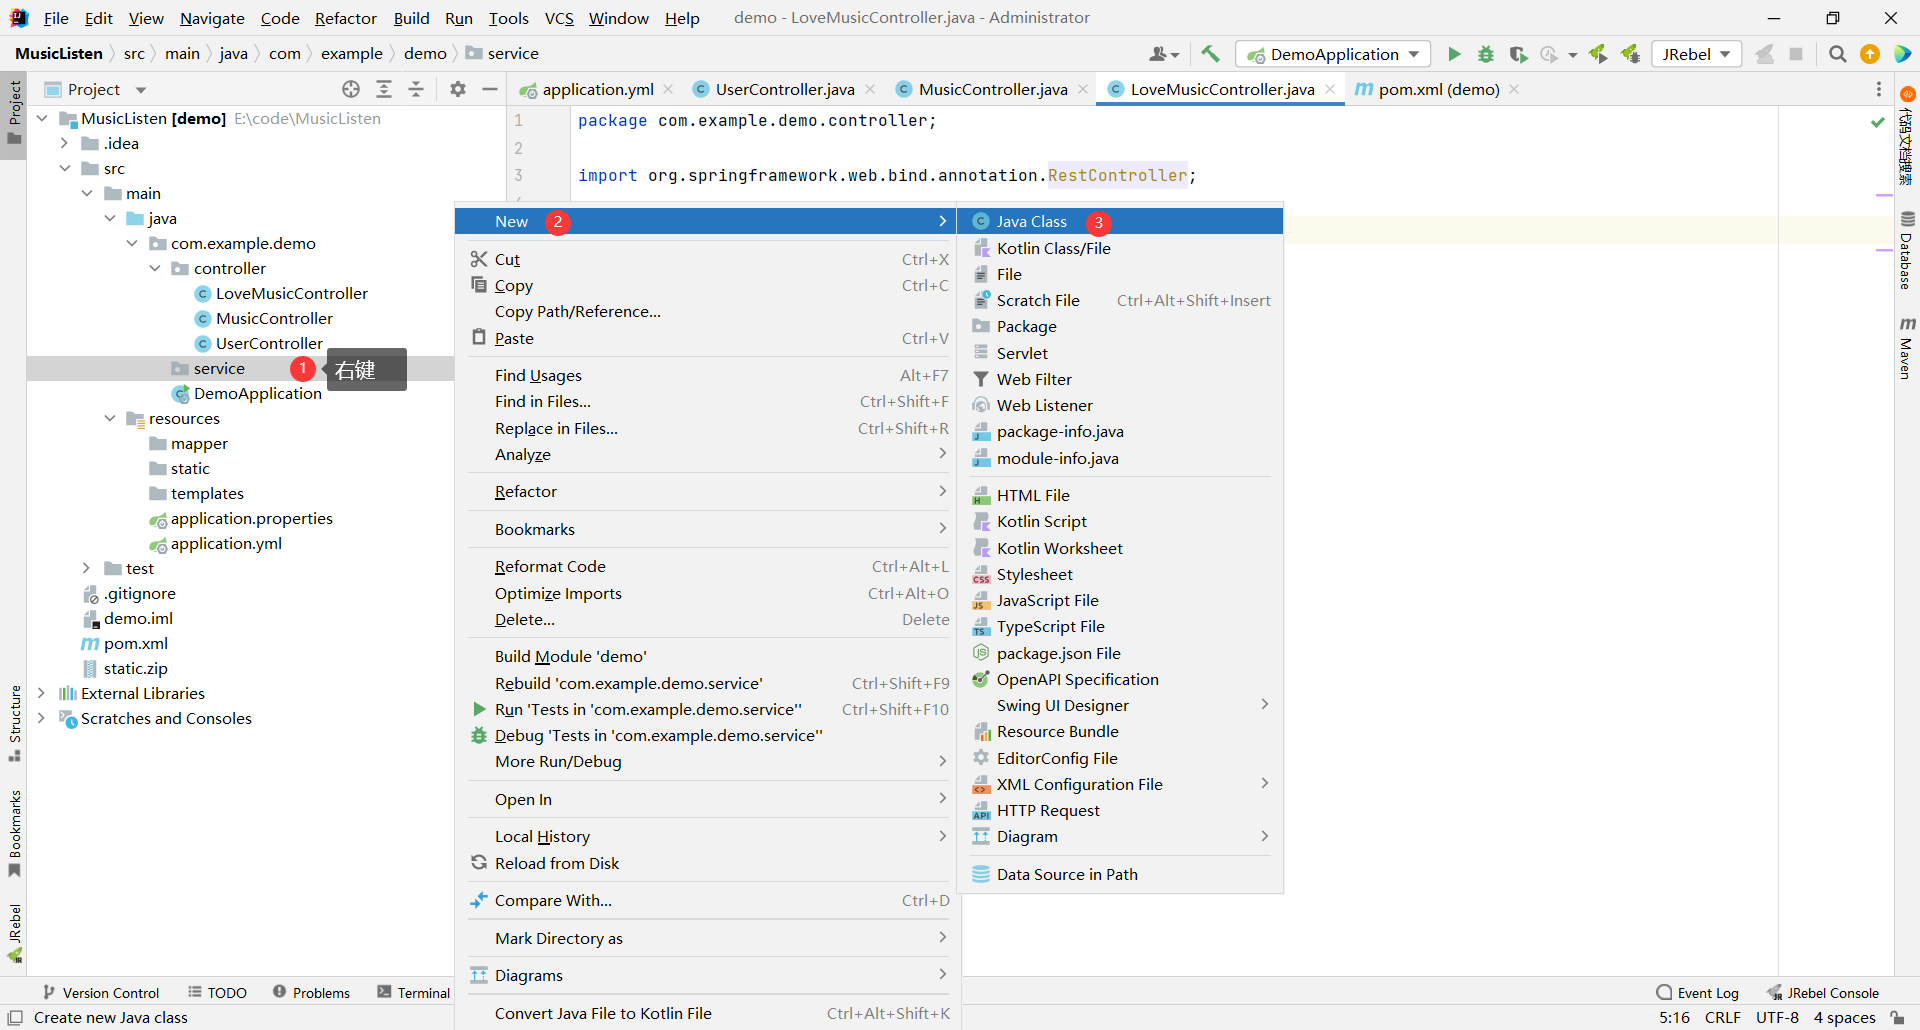
Task: Open Project panel settings gear
Action: pos(458,89)
